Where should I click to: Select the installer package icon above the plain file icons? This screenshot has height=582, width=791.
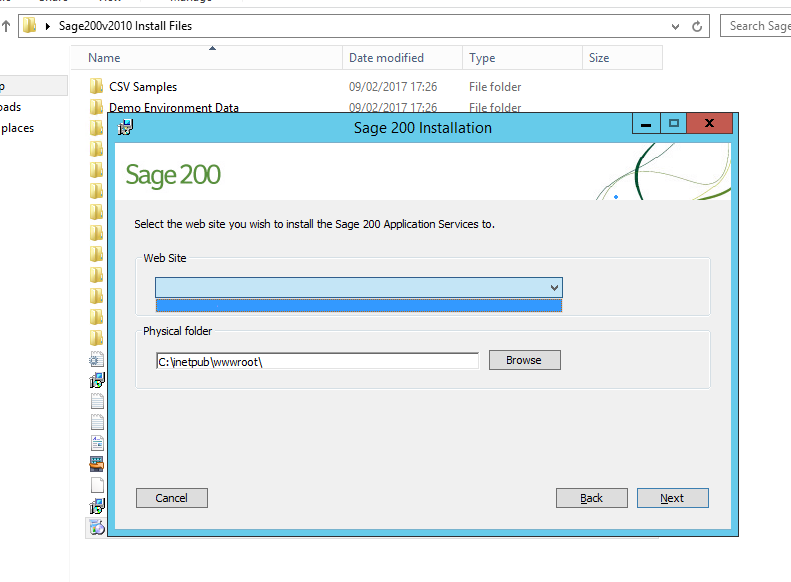click(x=97, y=380)
